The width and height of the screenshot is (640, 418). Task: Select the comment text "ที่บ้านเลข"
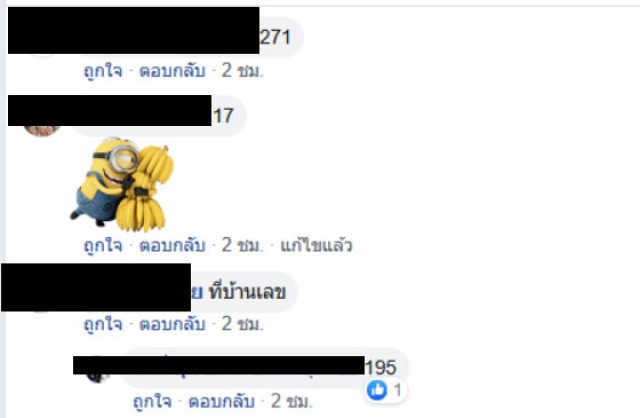[x=247, y=292]
